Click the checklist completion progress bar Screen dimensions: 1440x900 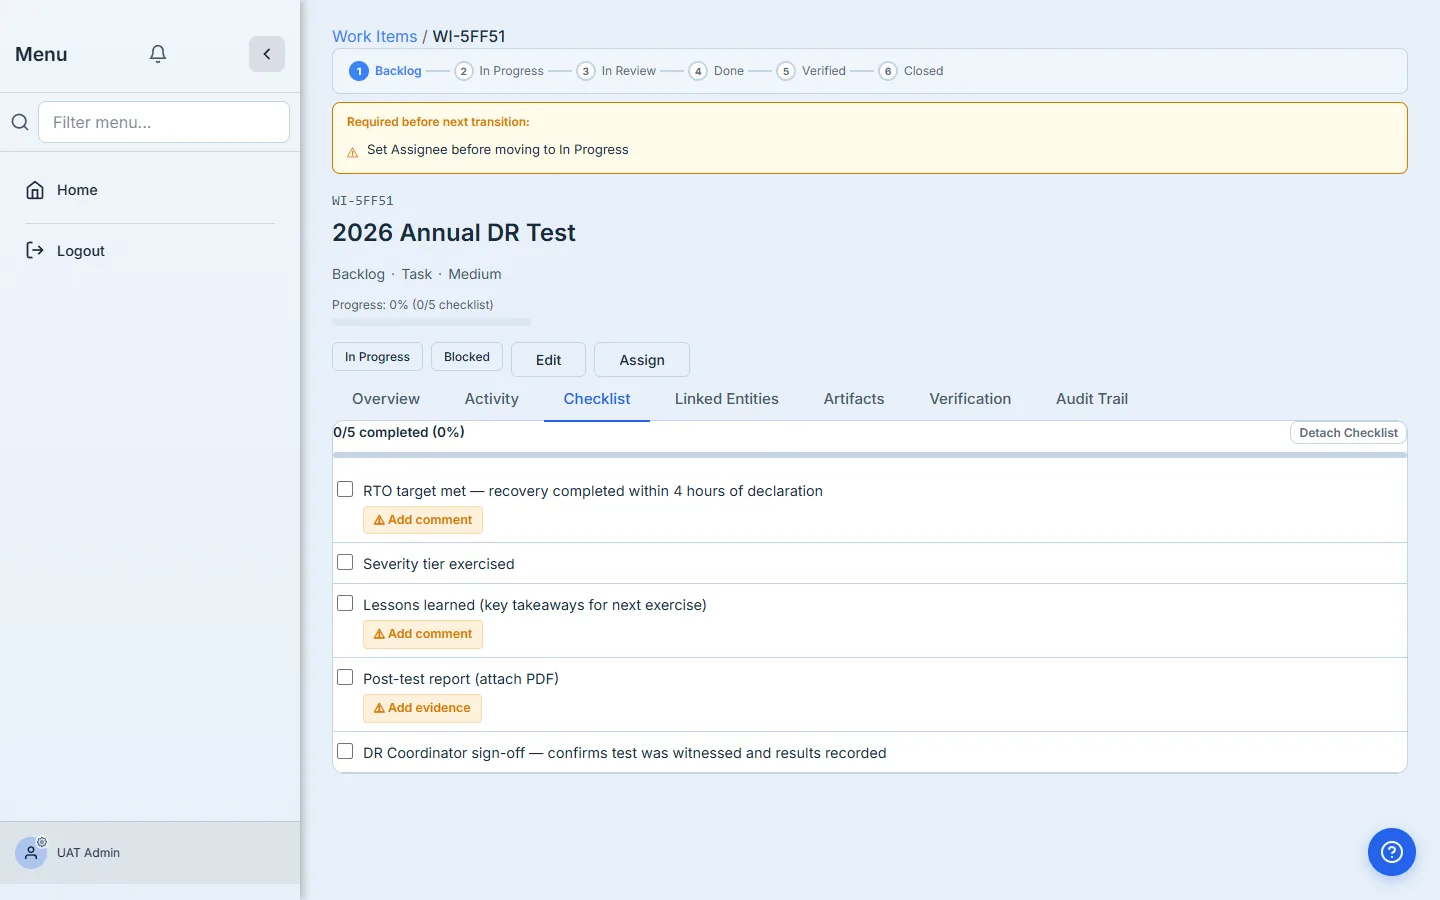[870, 455]
